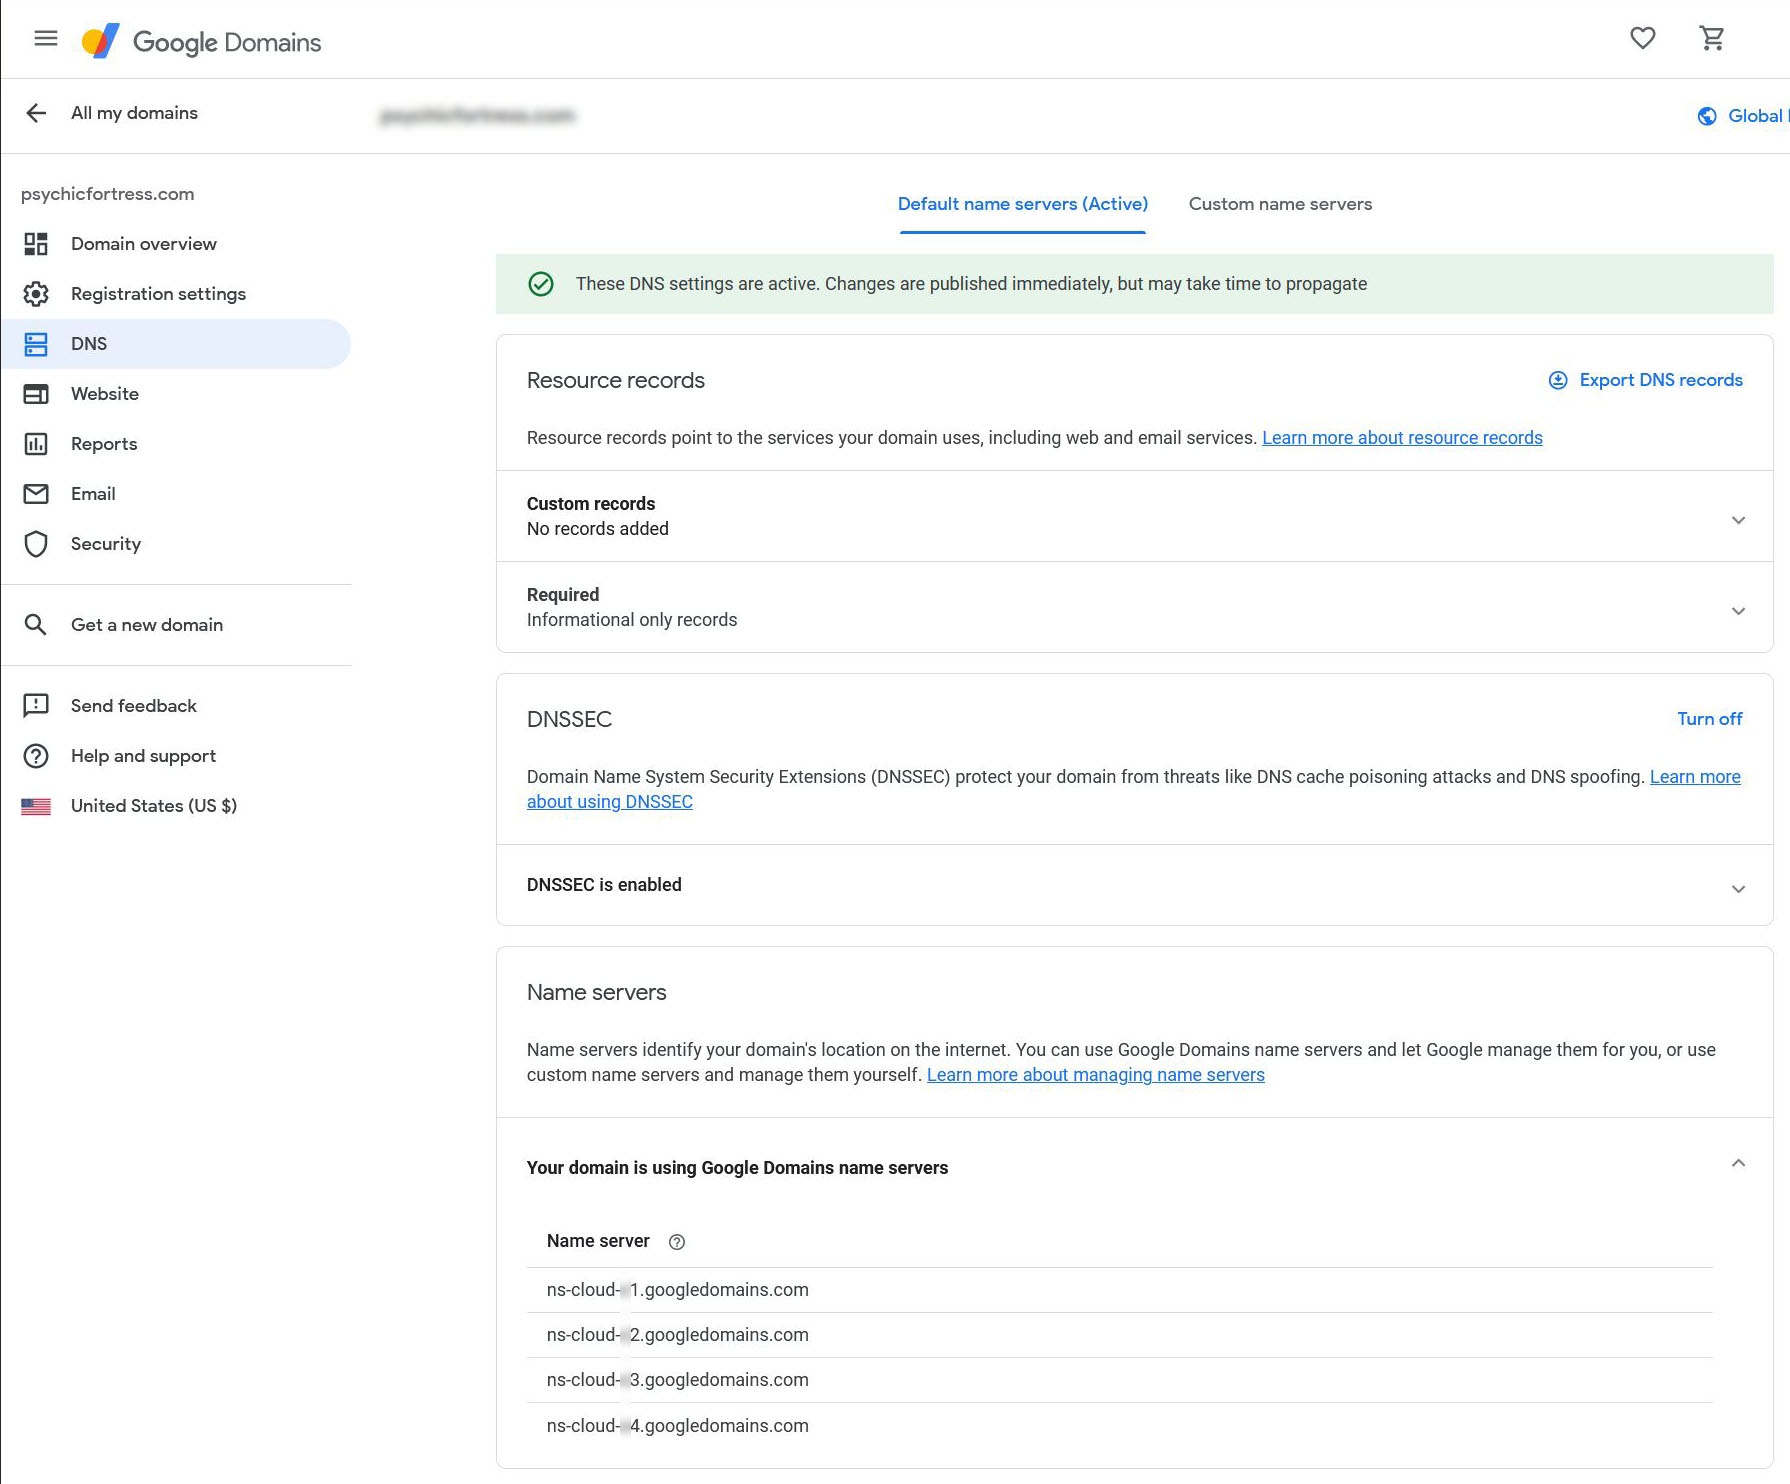Click the Global link text
Image resolution: width=1790 pixels, height=1484 pixels.
(1756, 116)
